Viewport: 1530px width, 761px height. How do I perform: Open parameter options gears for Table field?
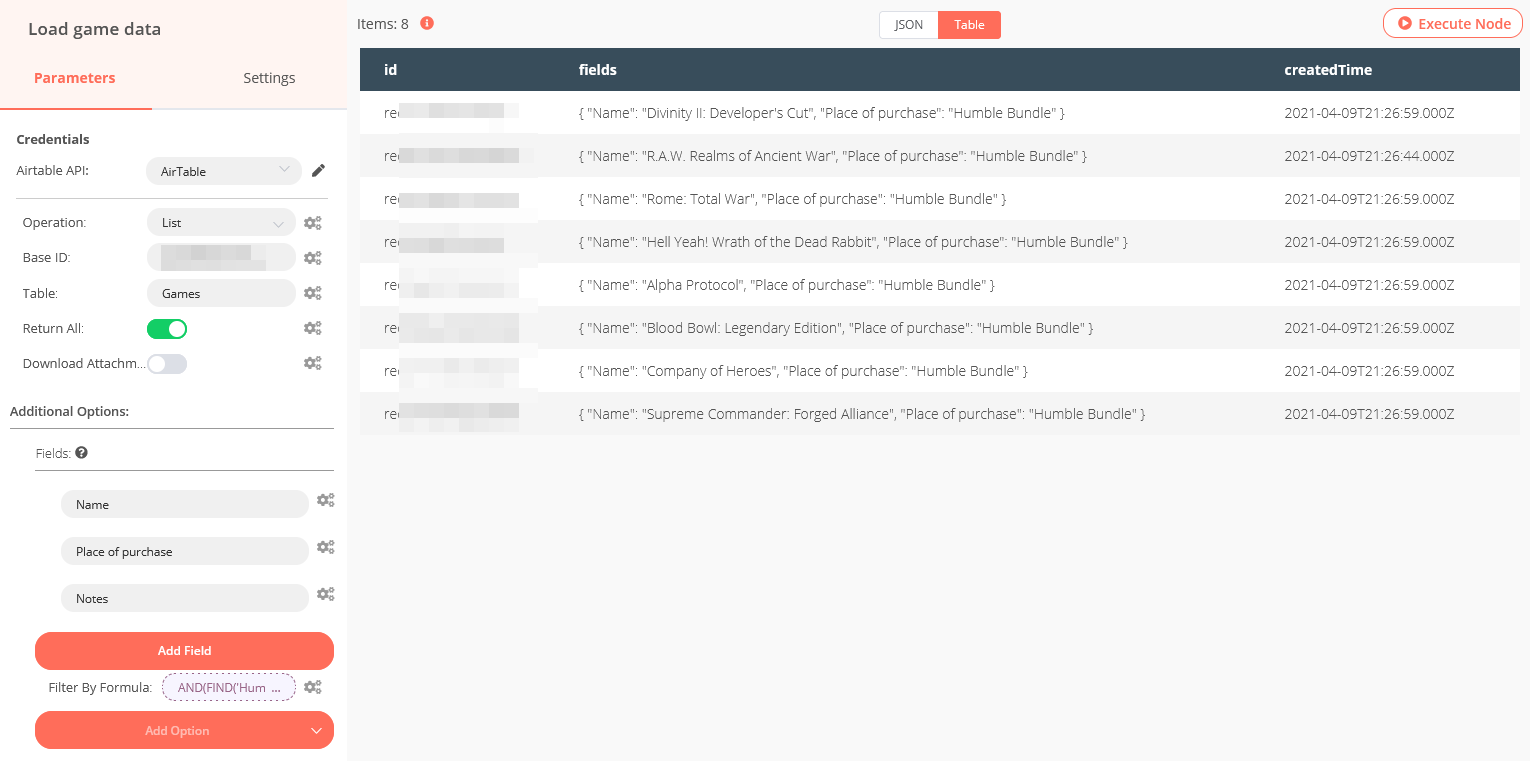[313, 293]
